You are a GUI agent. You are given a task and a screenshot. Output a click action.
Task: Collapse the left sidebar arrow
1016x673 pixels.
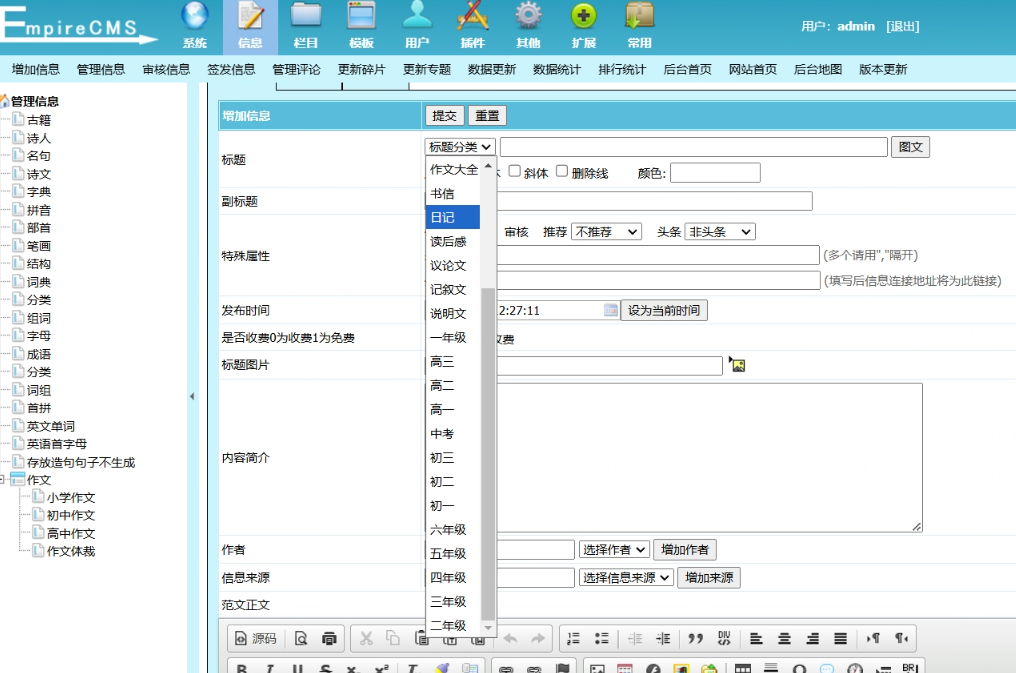tap(192, 396)
